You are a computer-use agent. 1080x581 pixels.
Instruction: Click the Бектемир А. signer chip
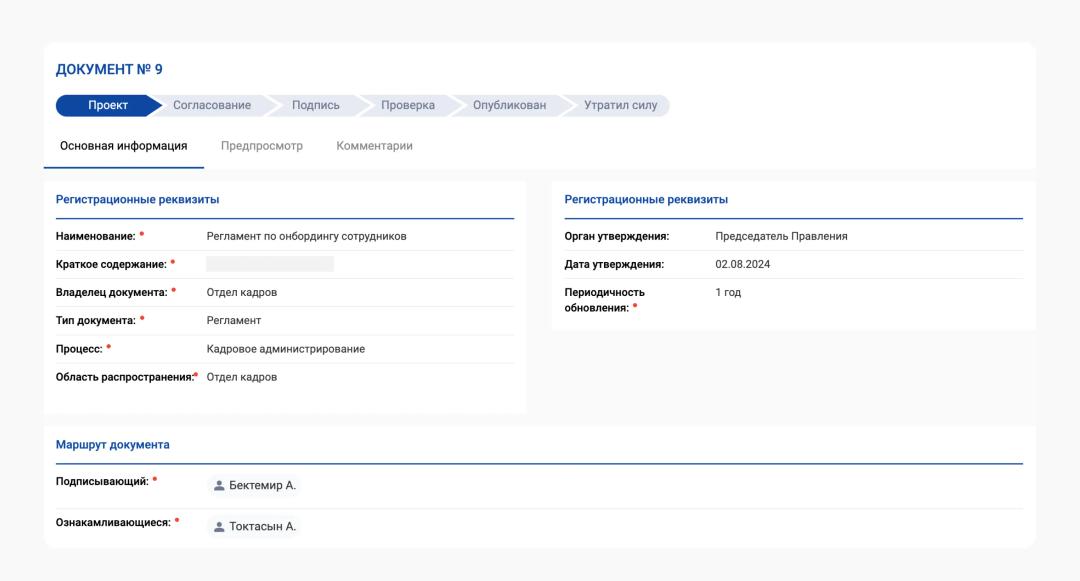[255, 485]
